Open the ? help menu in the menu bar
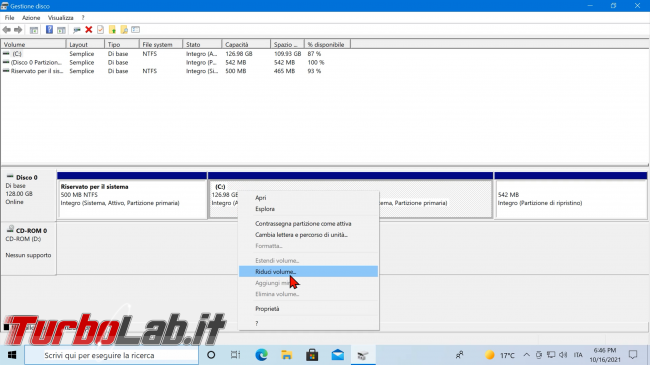Screen dimensions: 650x365 83,18
